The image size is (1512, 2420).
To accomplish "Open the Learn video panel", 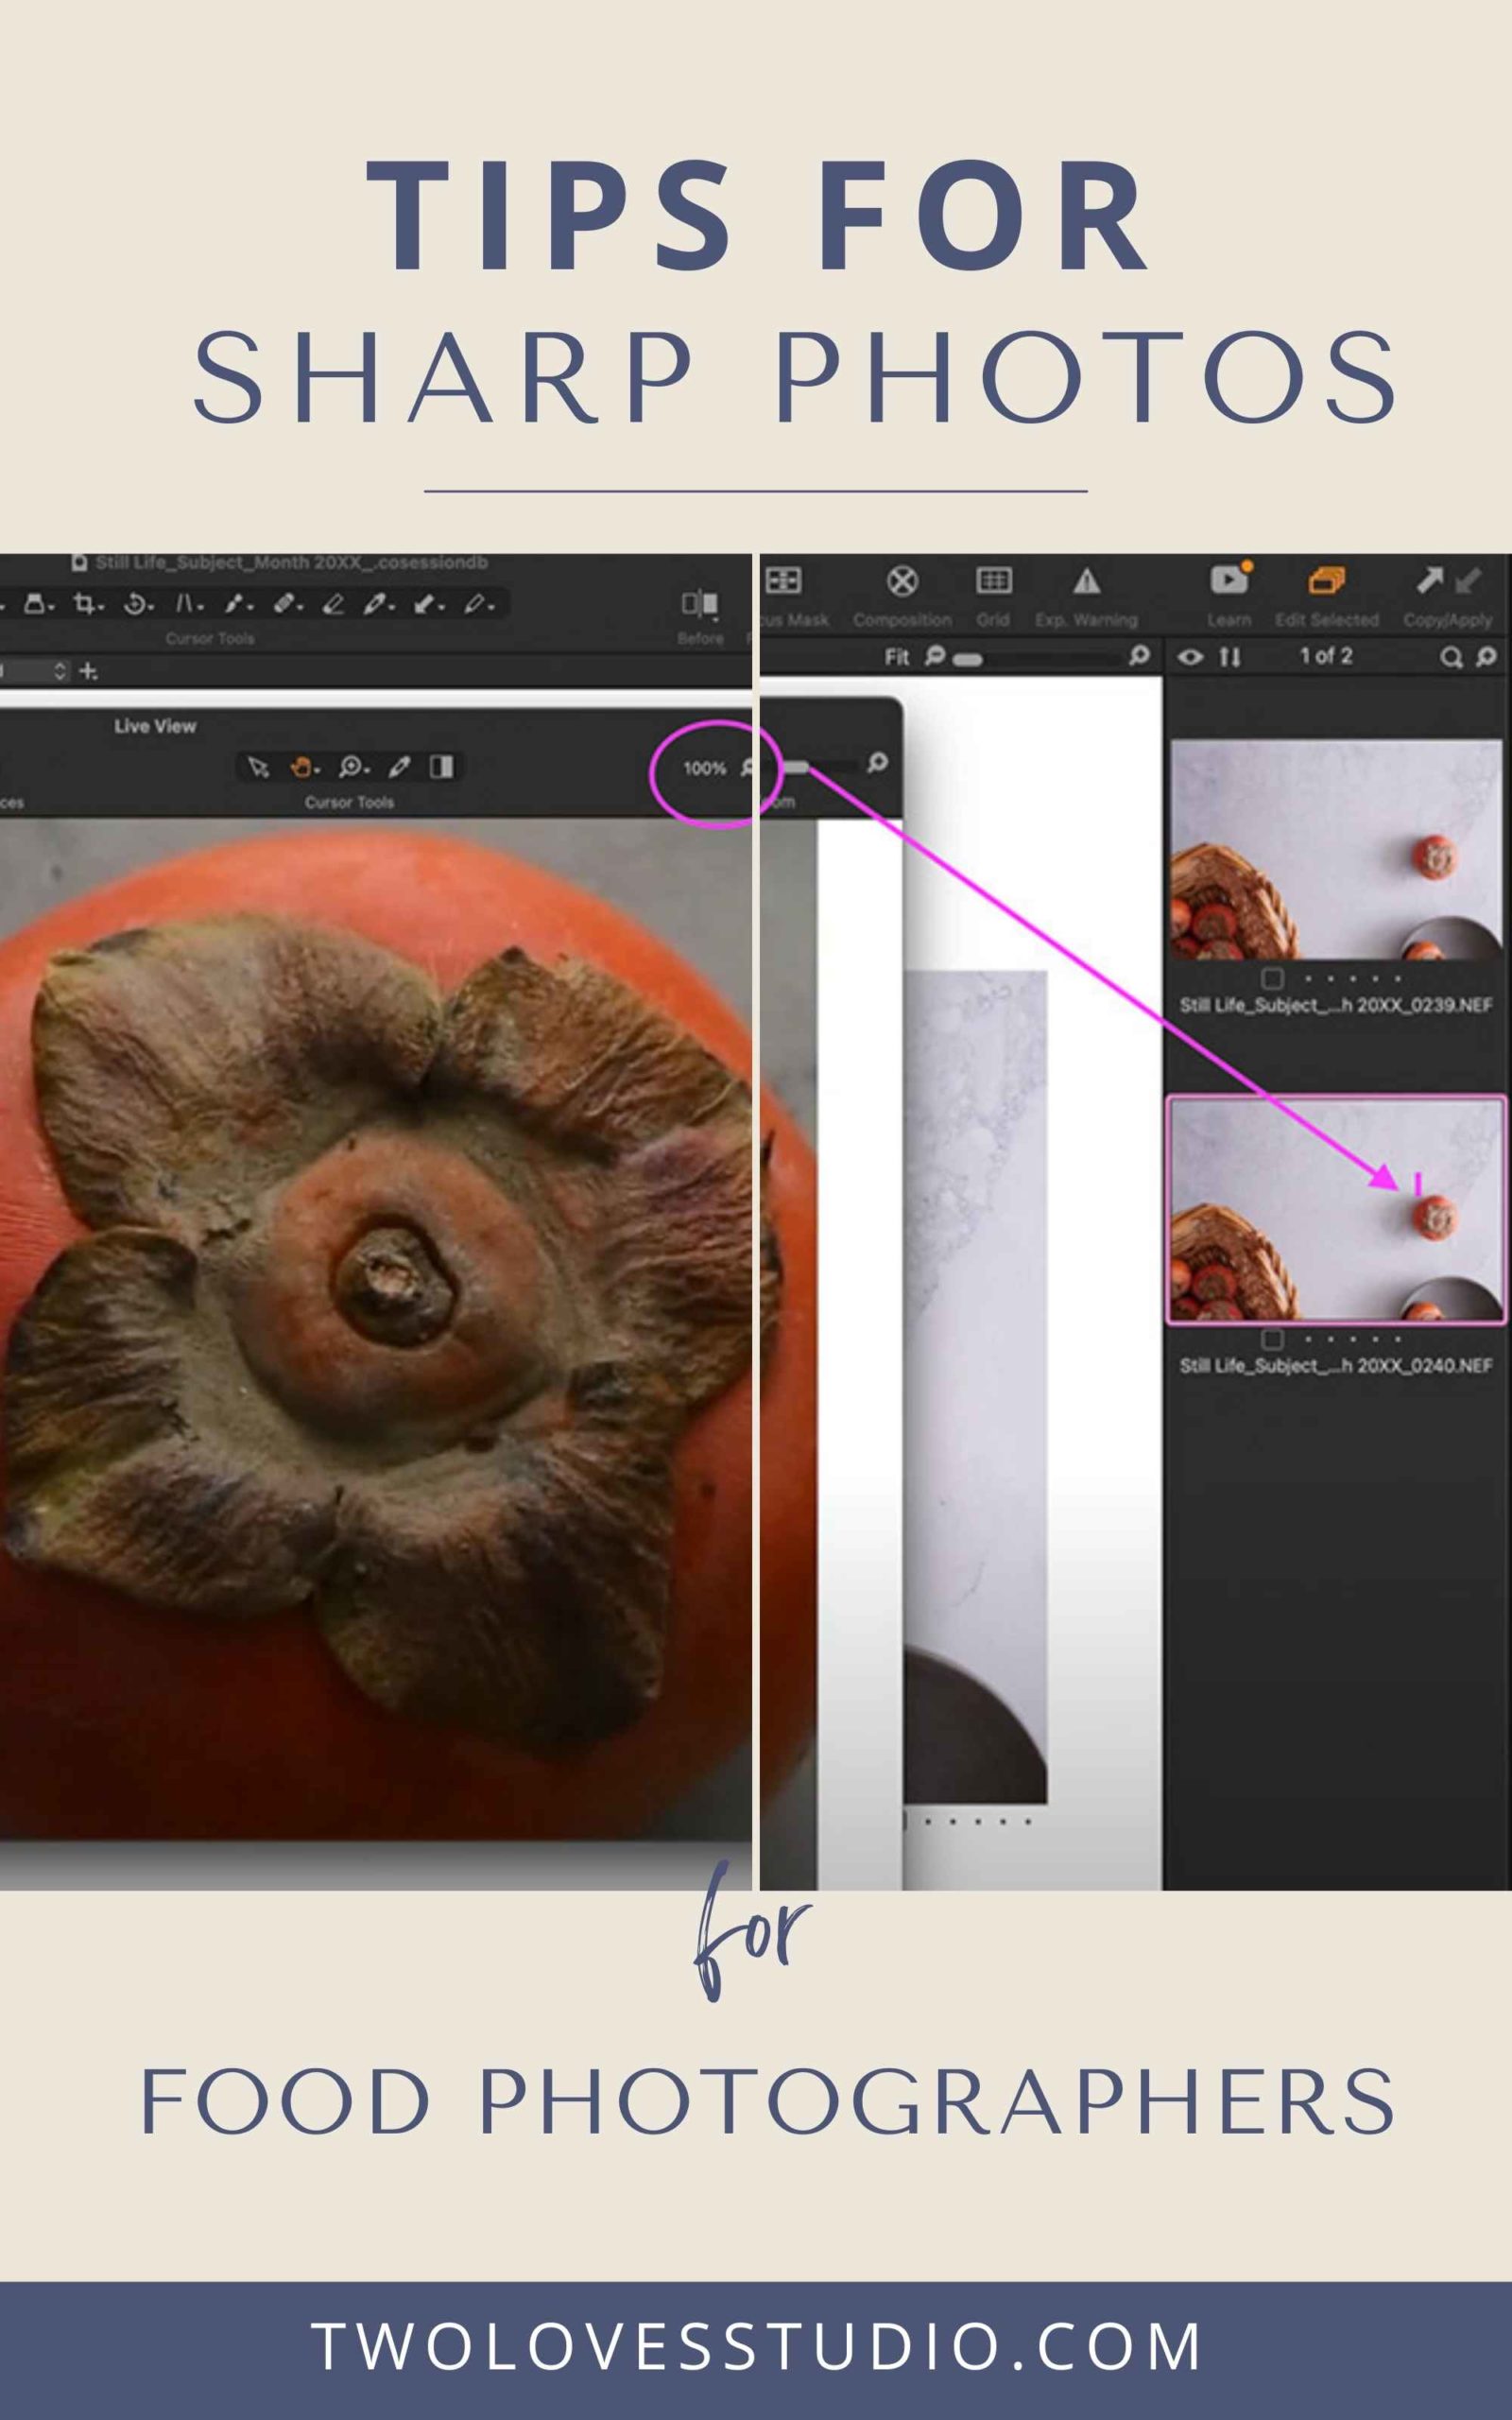I will [1229, 582].
